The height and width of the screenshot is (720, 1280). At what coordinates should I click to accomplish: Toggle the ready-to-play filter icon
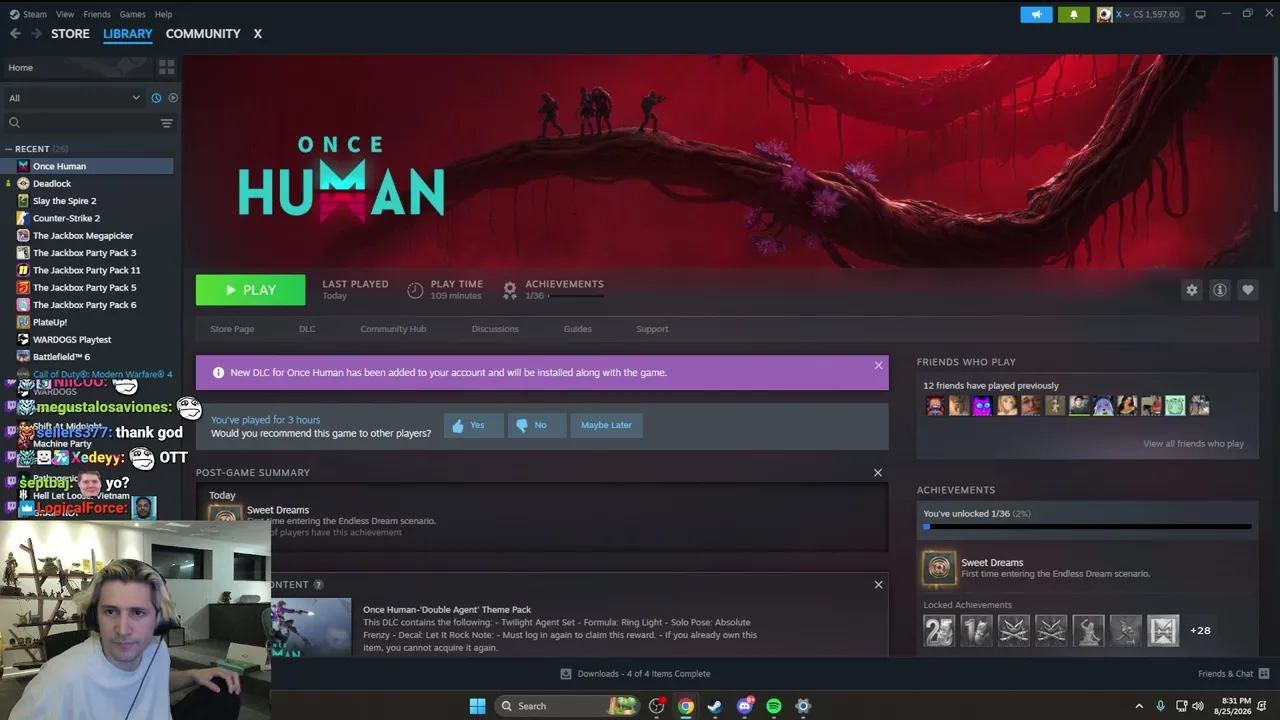click(173, 98)
